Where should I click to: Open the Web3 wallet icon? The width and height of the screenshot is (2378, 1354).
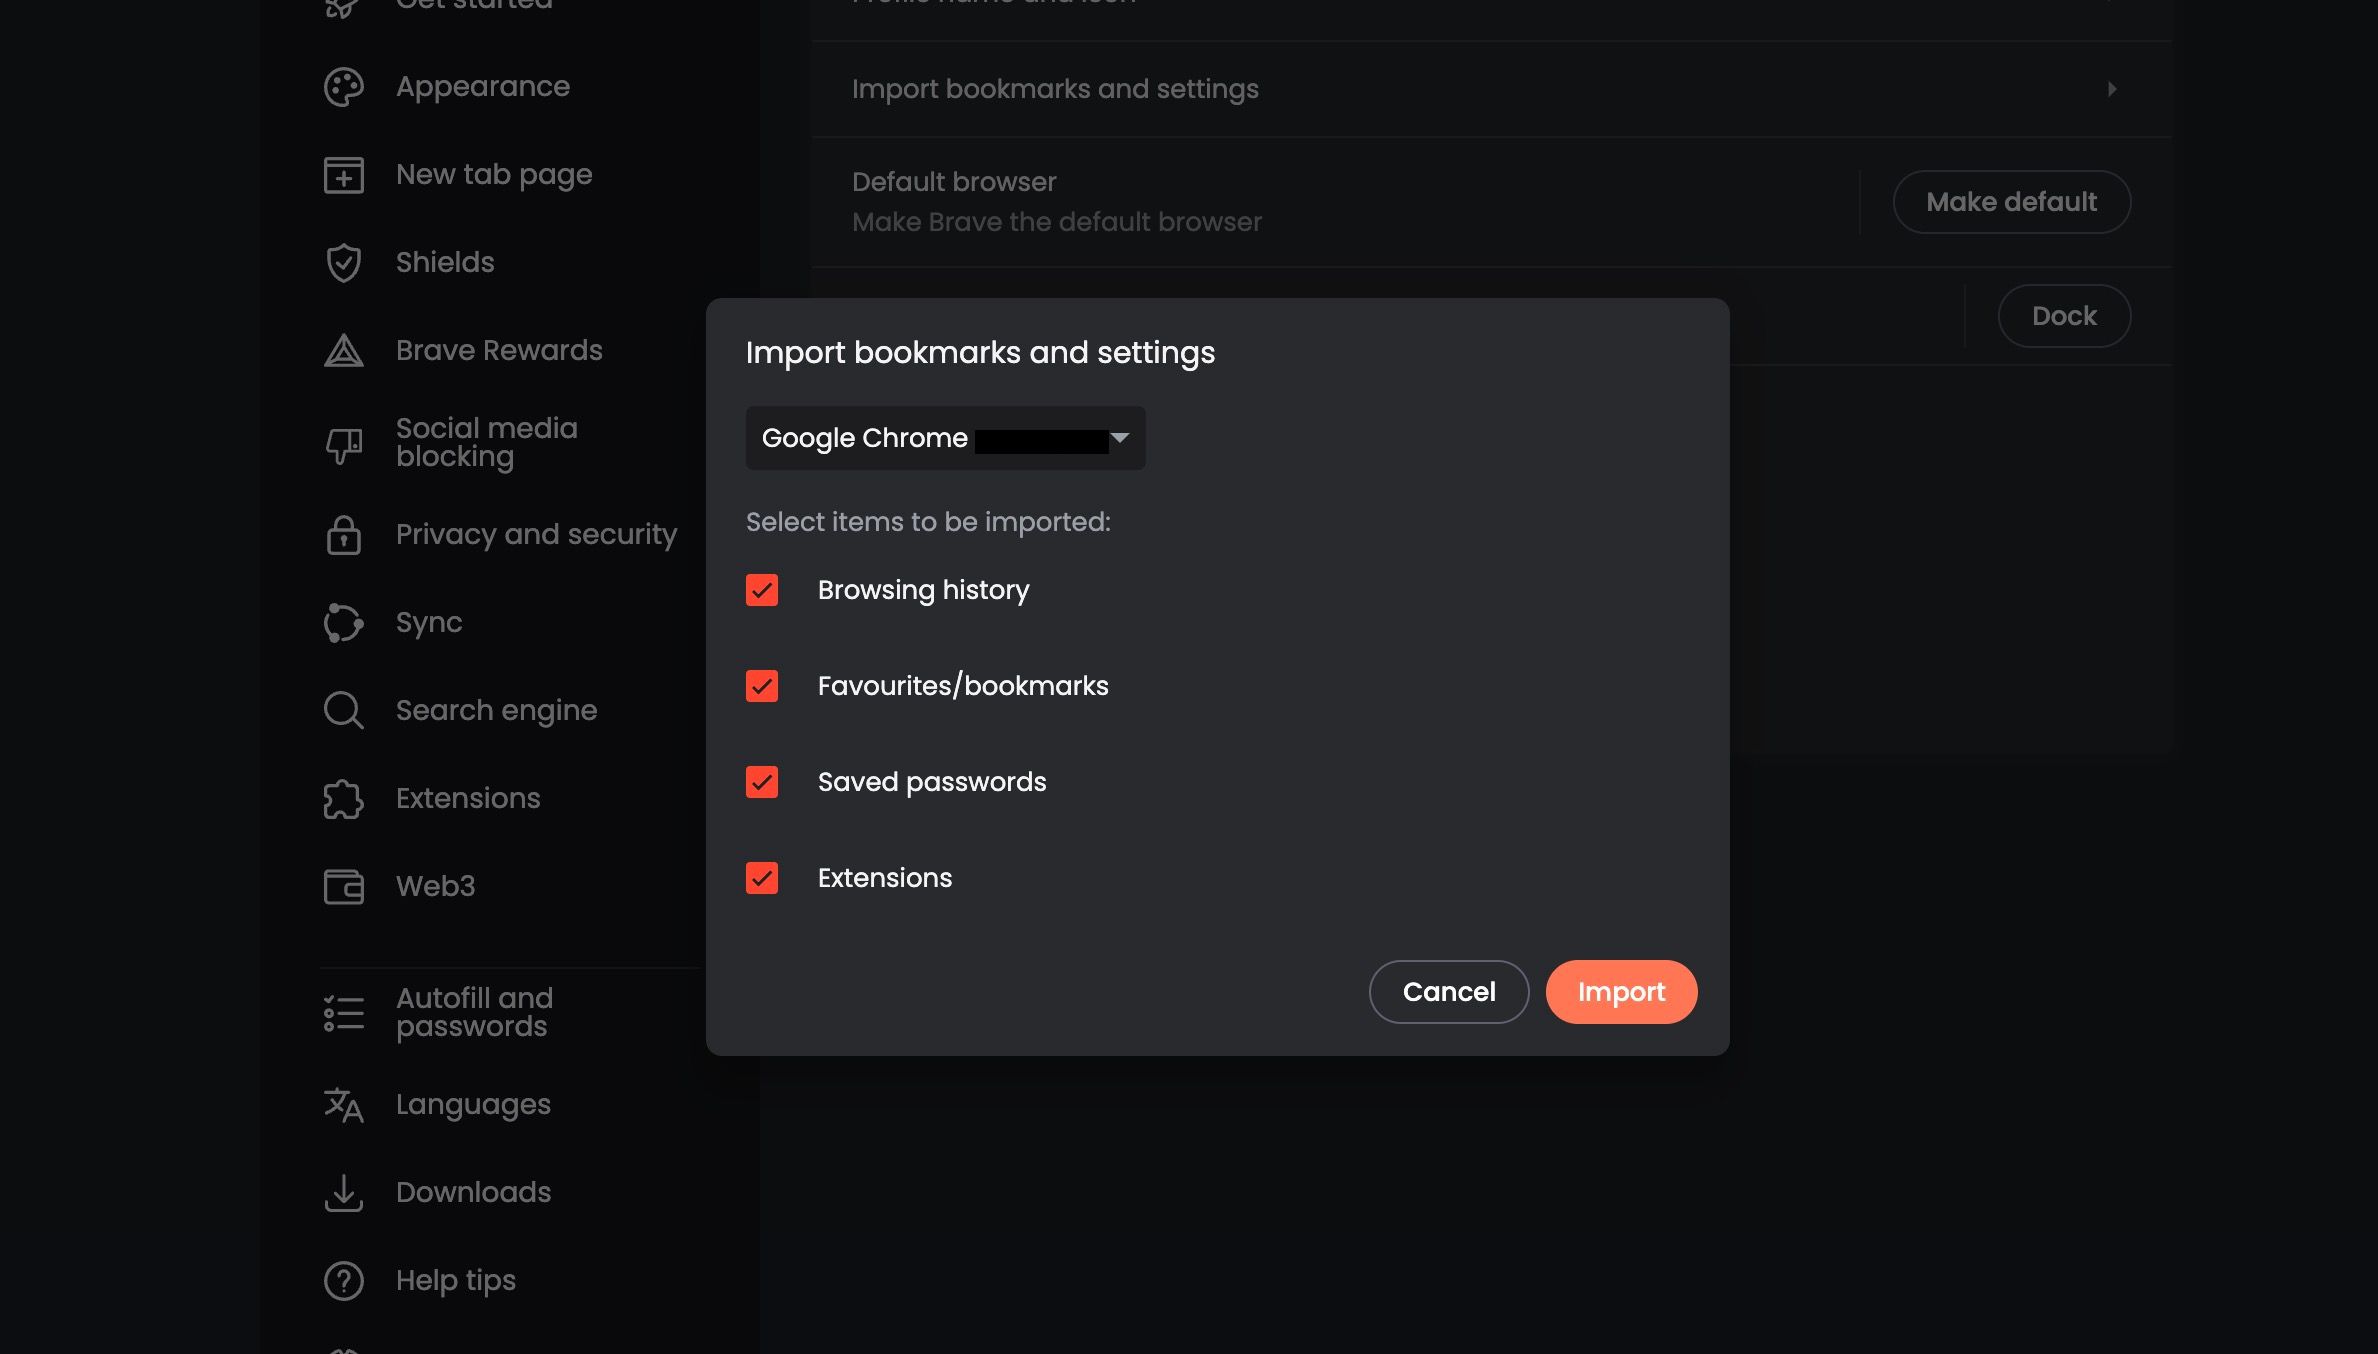[342, 886]
